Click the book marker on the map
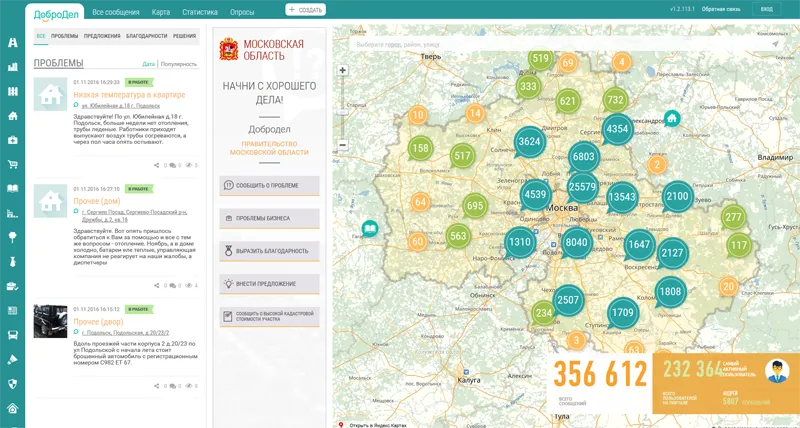This screenshot has height=428, width=800. click(x=369, y=229)
